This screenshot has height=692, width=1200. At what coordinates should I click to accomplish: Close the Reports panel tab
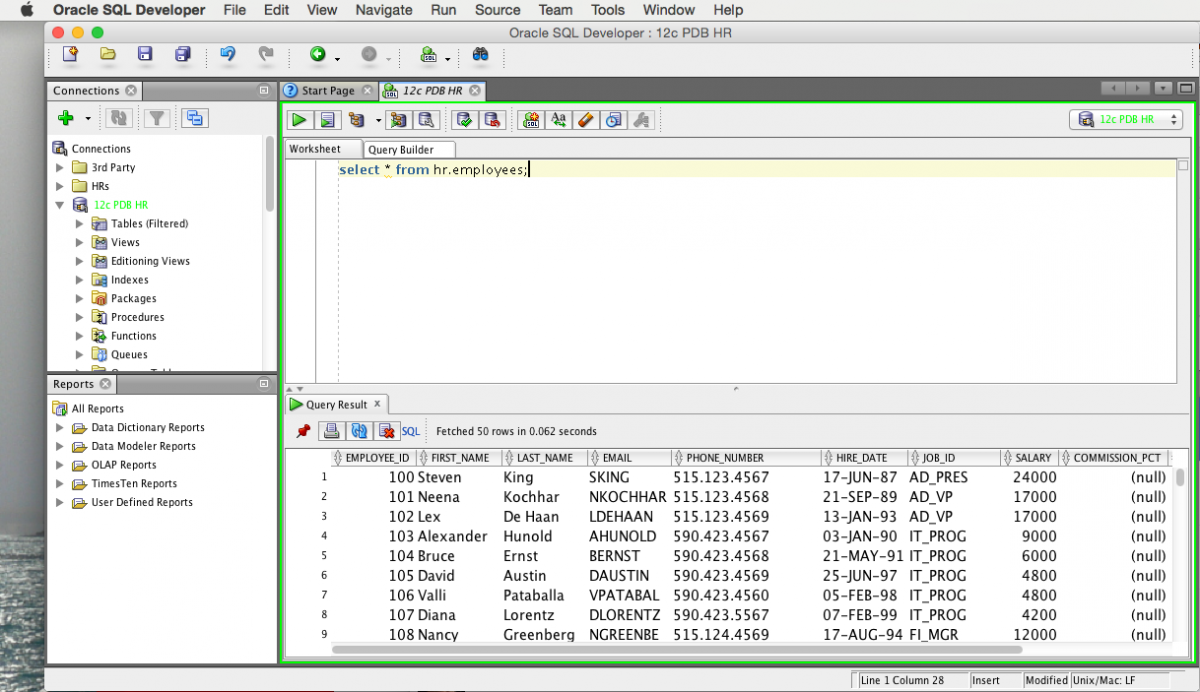pyautogui.click(x=106, y=384)
